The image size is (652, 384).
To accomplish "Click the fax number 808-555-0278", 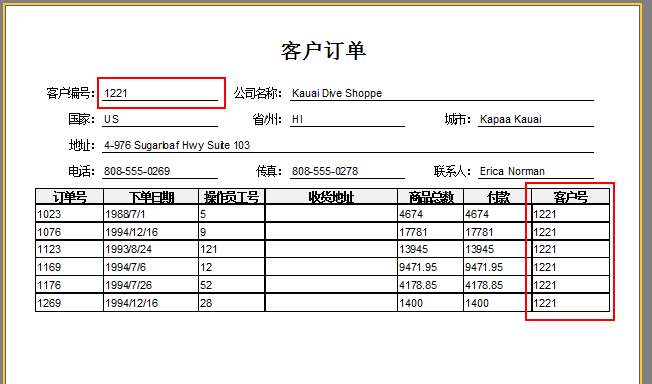I will [x=325, y=171].
